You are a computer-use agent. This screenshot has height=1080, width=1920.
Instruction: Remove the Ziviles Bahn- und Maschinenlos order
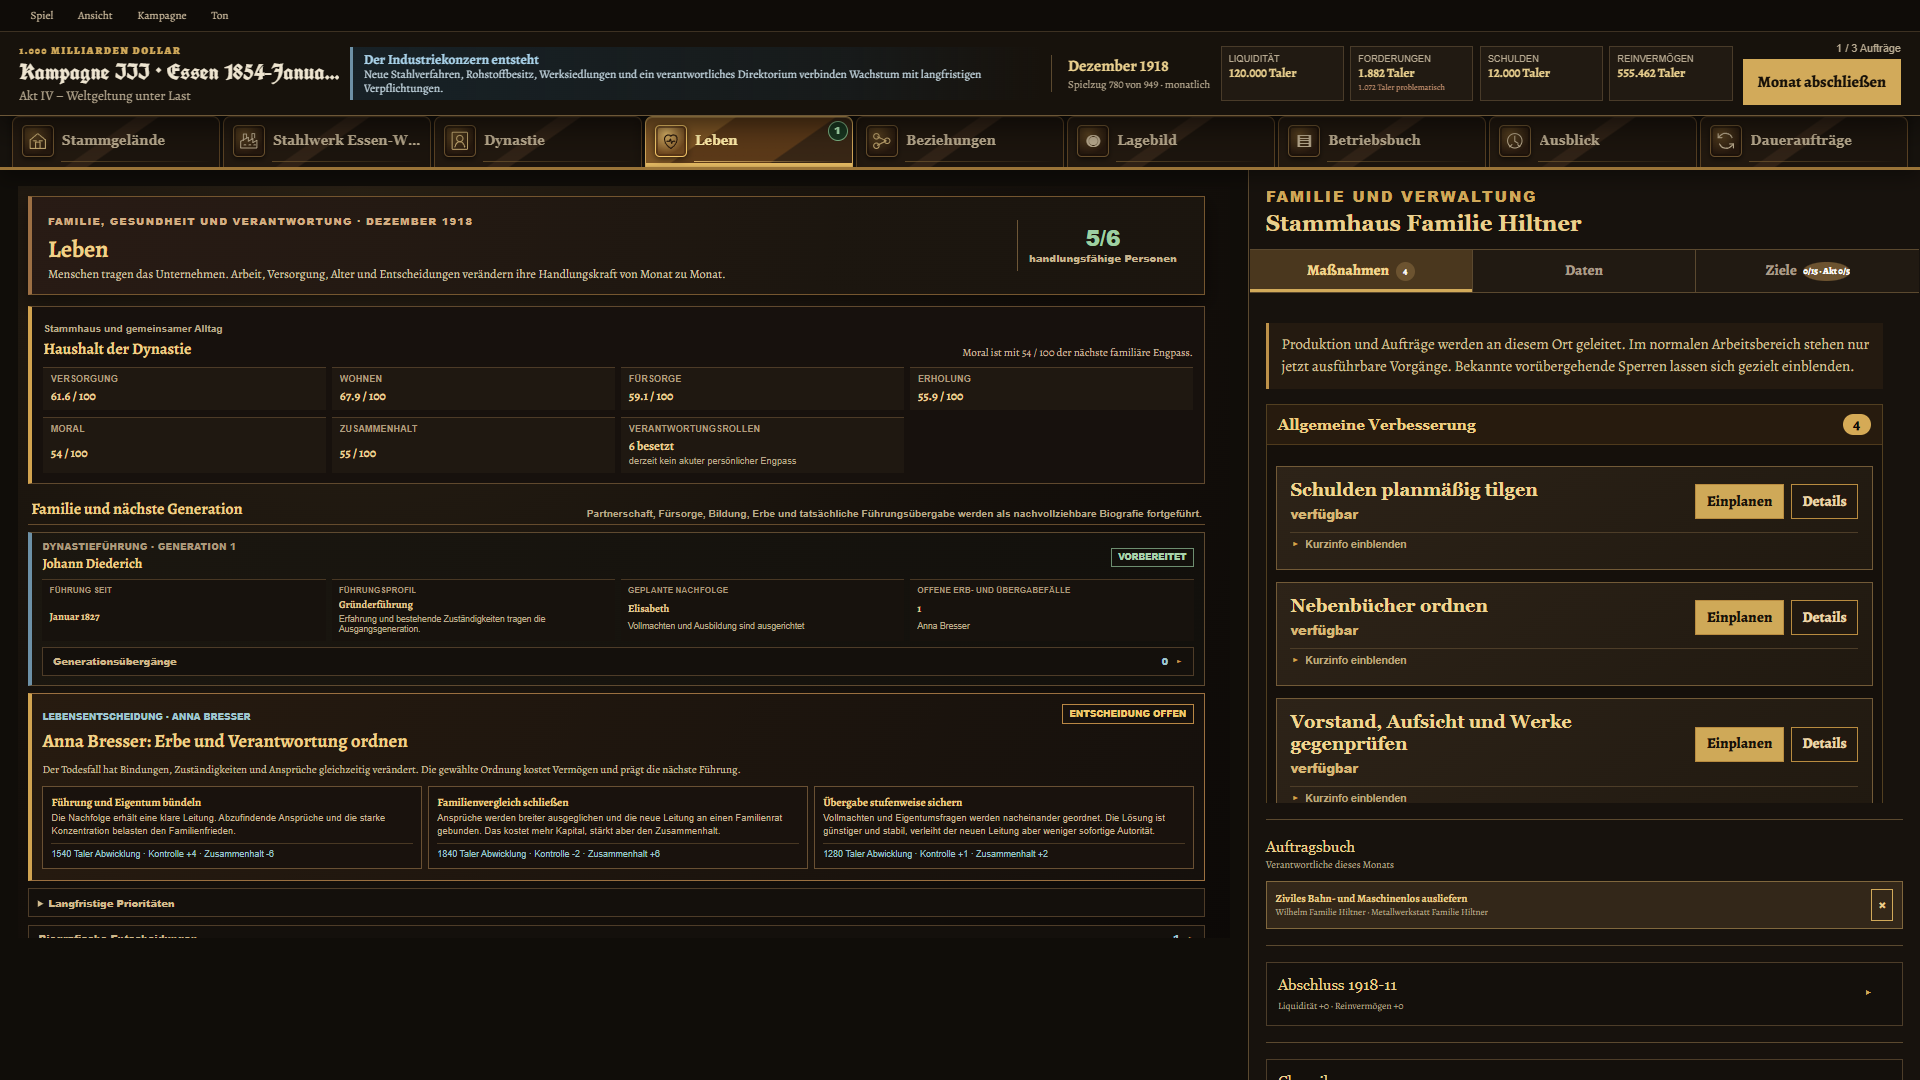coord(1882,905)
